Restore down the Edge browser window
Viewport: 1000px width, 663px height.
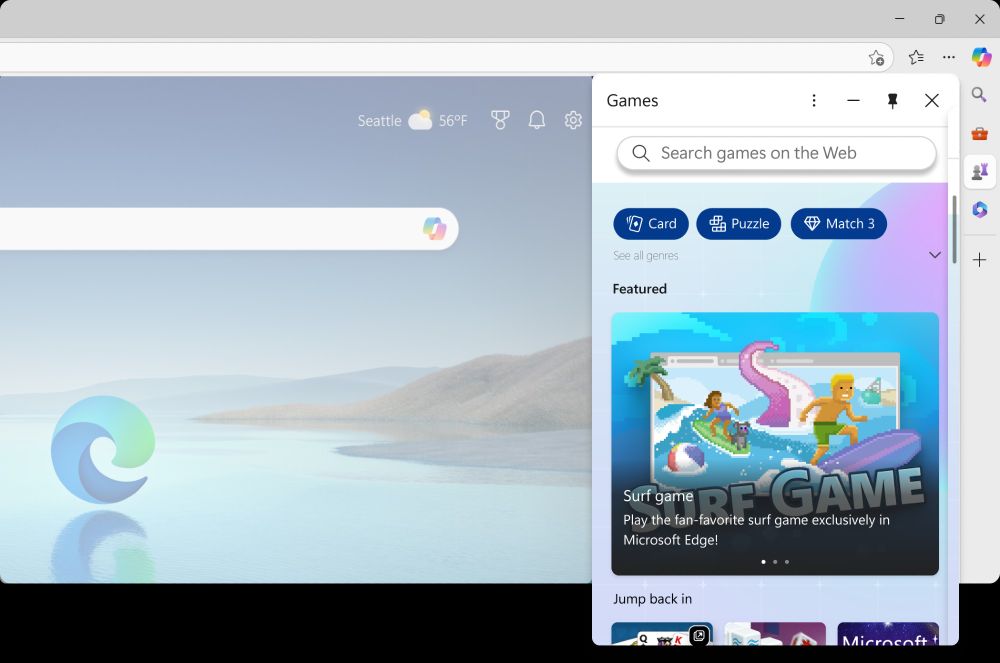pyautogui.click(x=939, y=19)
